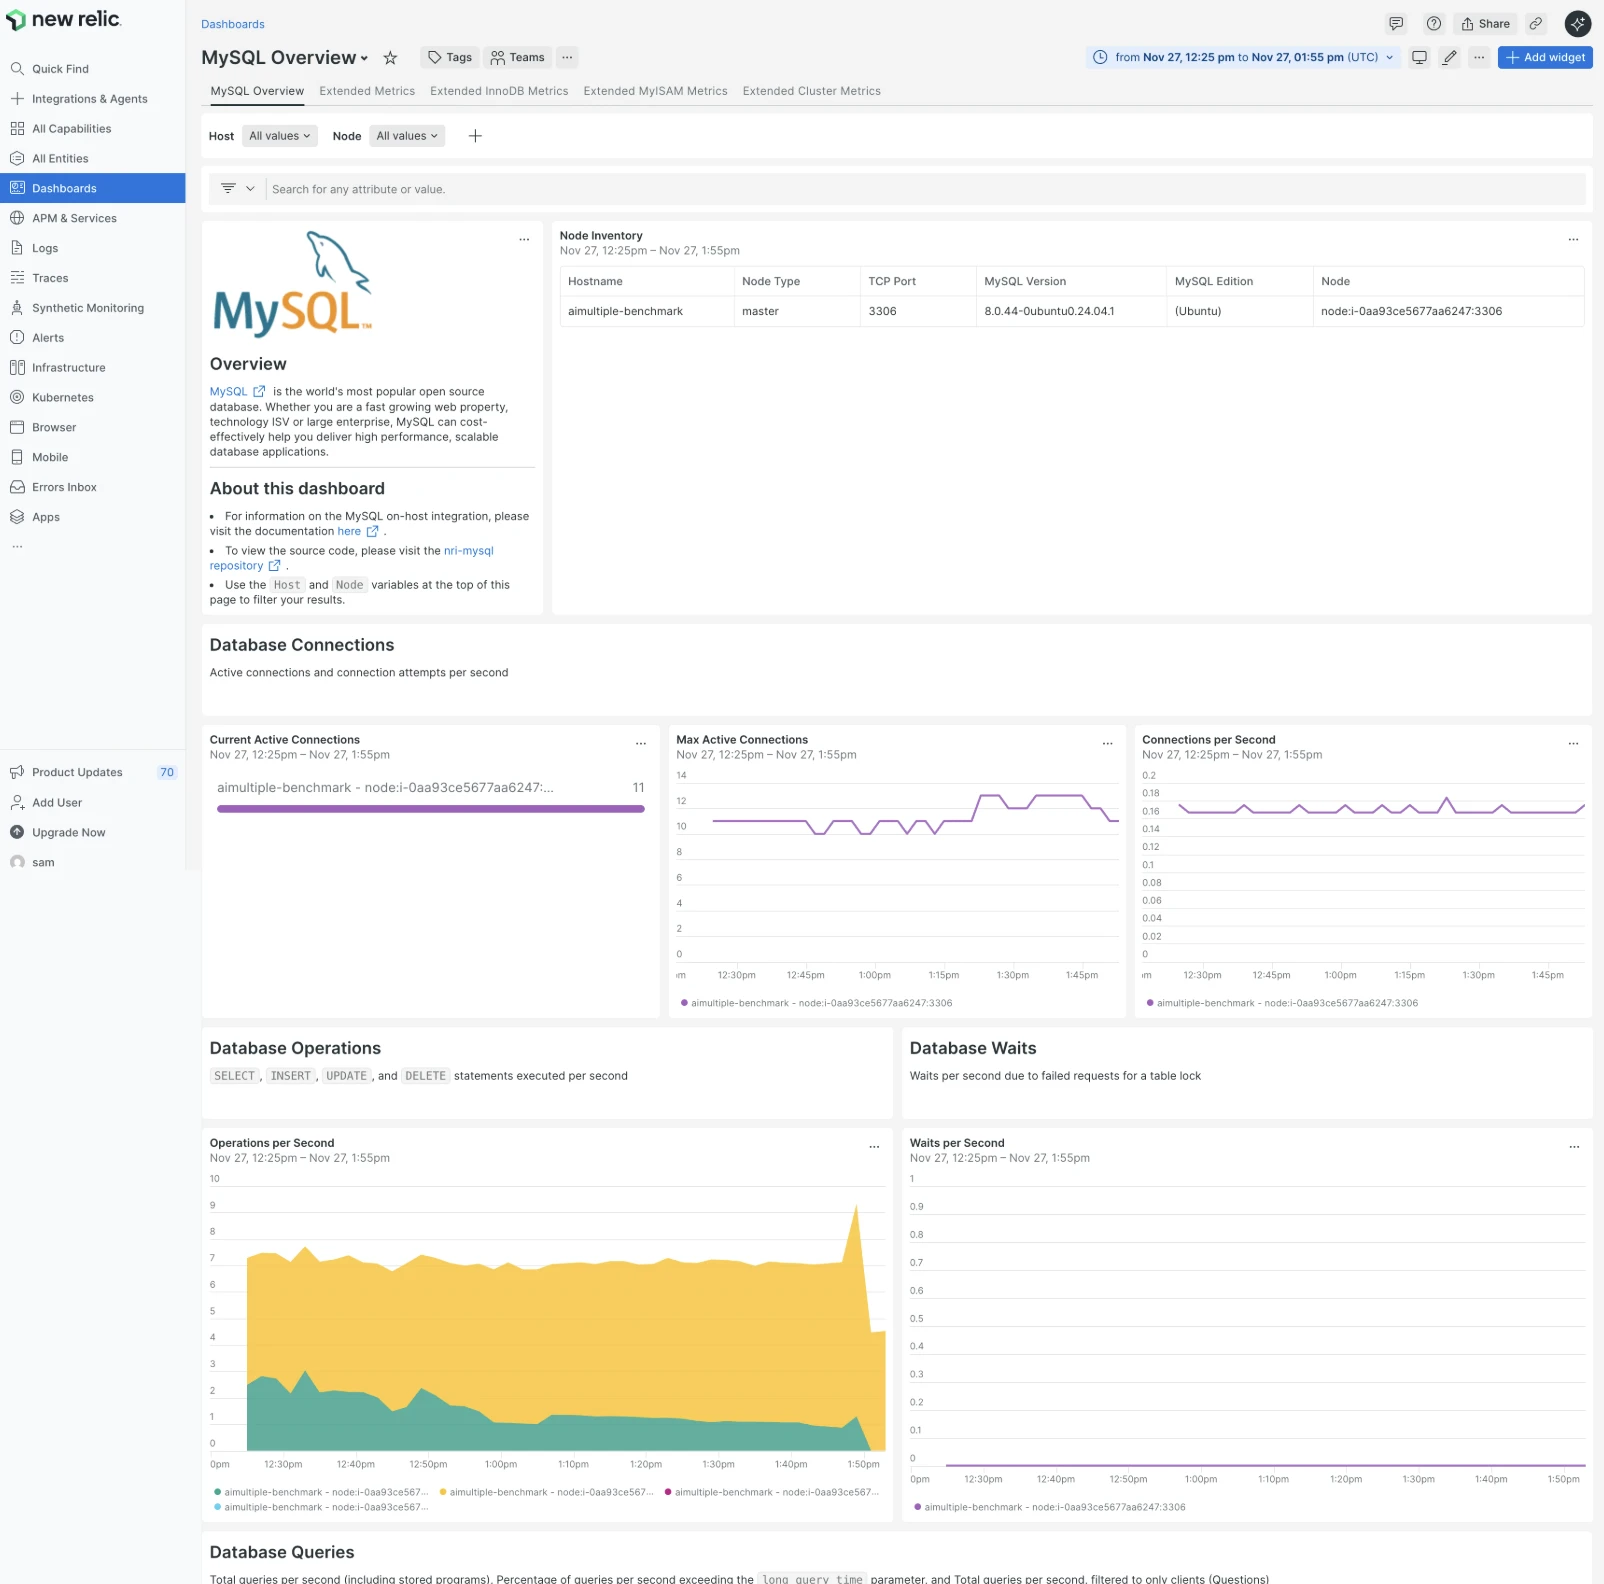Open filter options dropdown in search bar
Viewport: 1604px width, 1584px height.
coord(238,189)
